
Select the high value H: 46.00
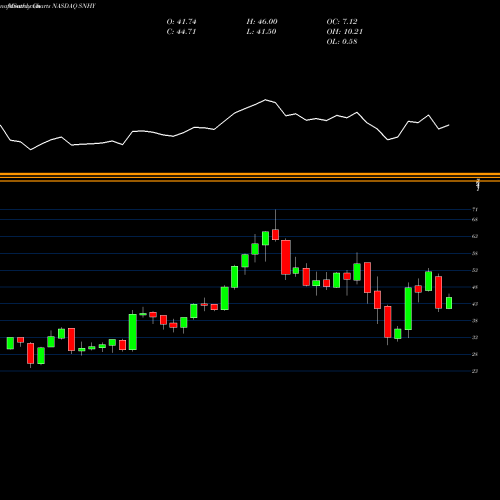click(x=262, y=22)
